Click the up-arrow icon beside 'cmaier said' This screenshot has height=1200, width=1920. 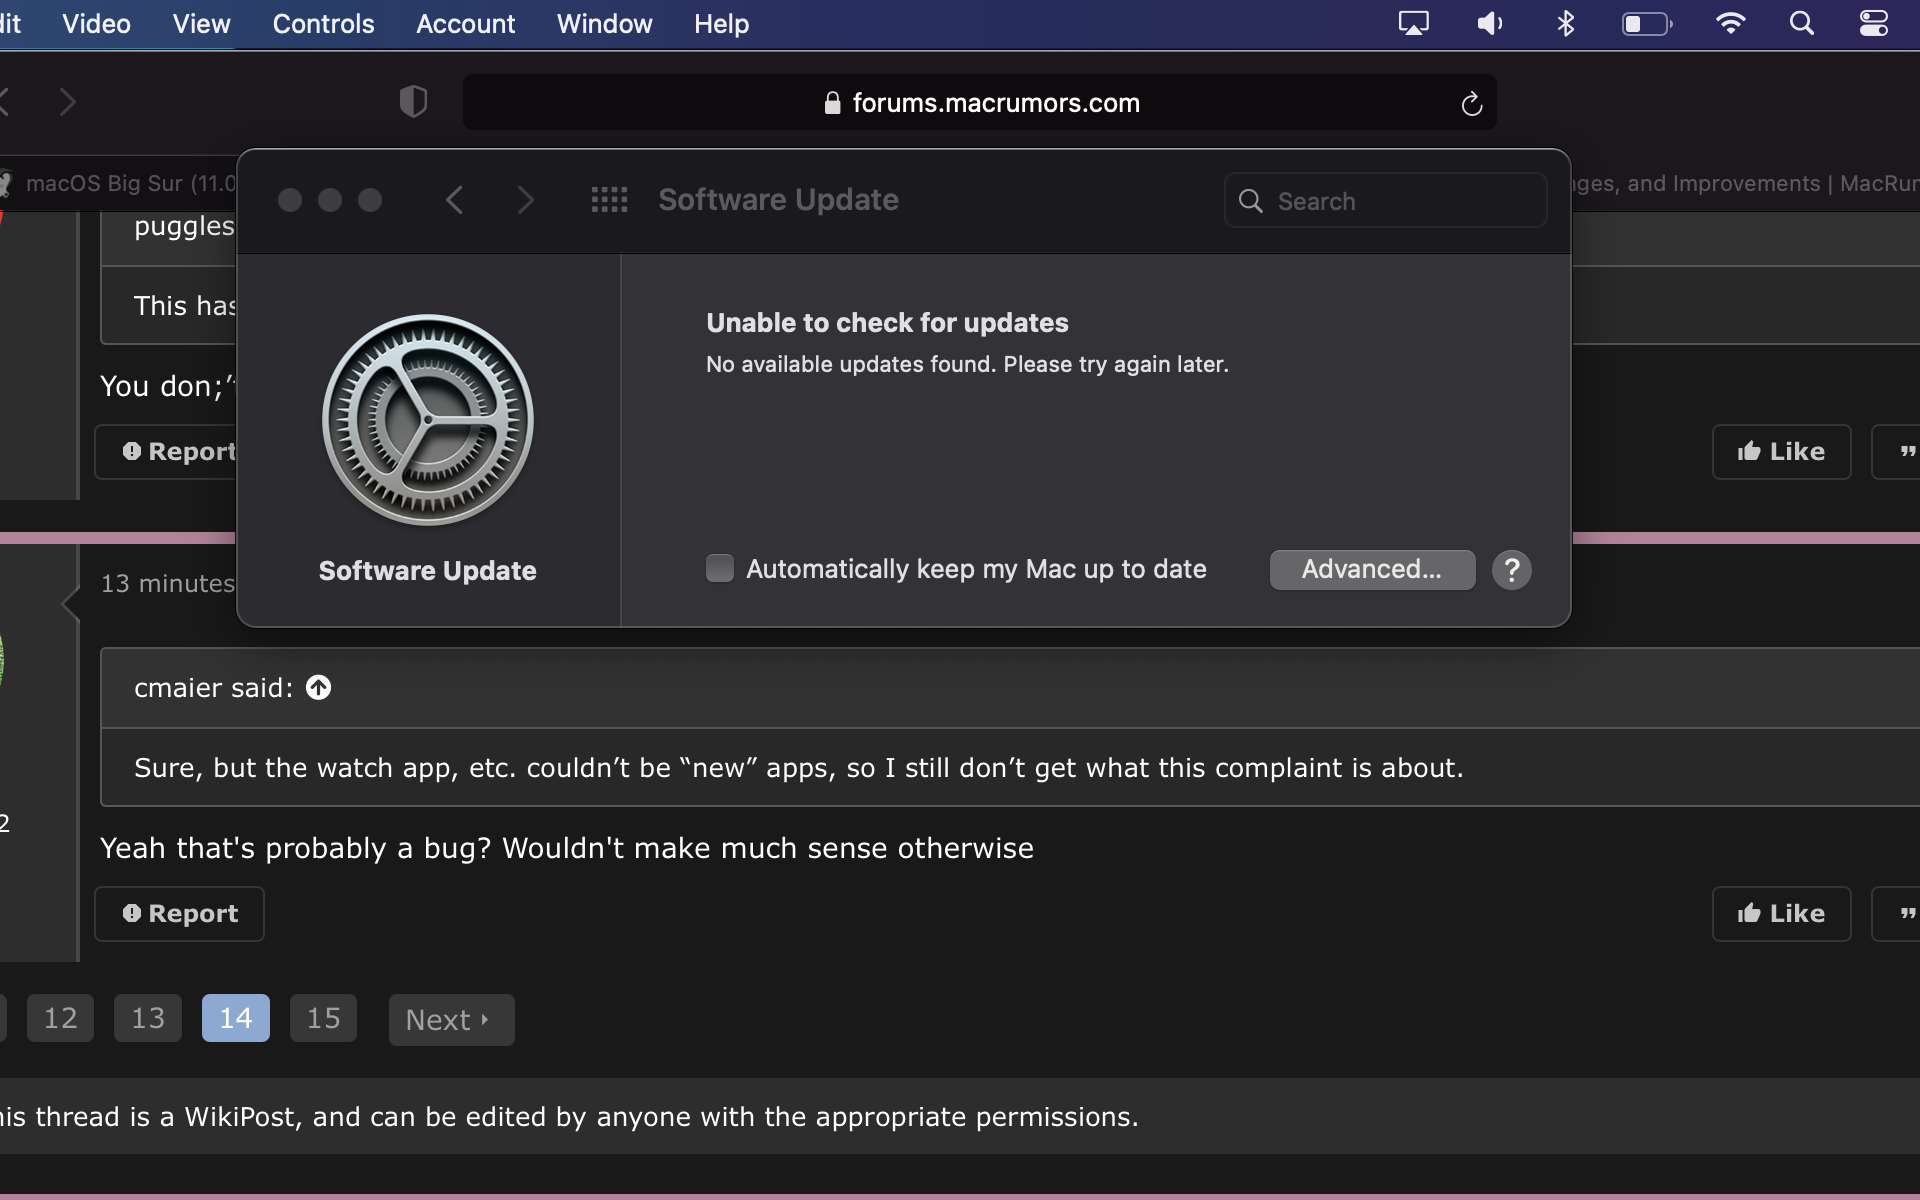click(318, 688)
